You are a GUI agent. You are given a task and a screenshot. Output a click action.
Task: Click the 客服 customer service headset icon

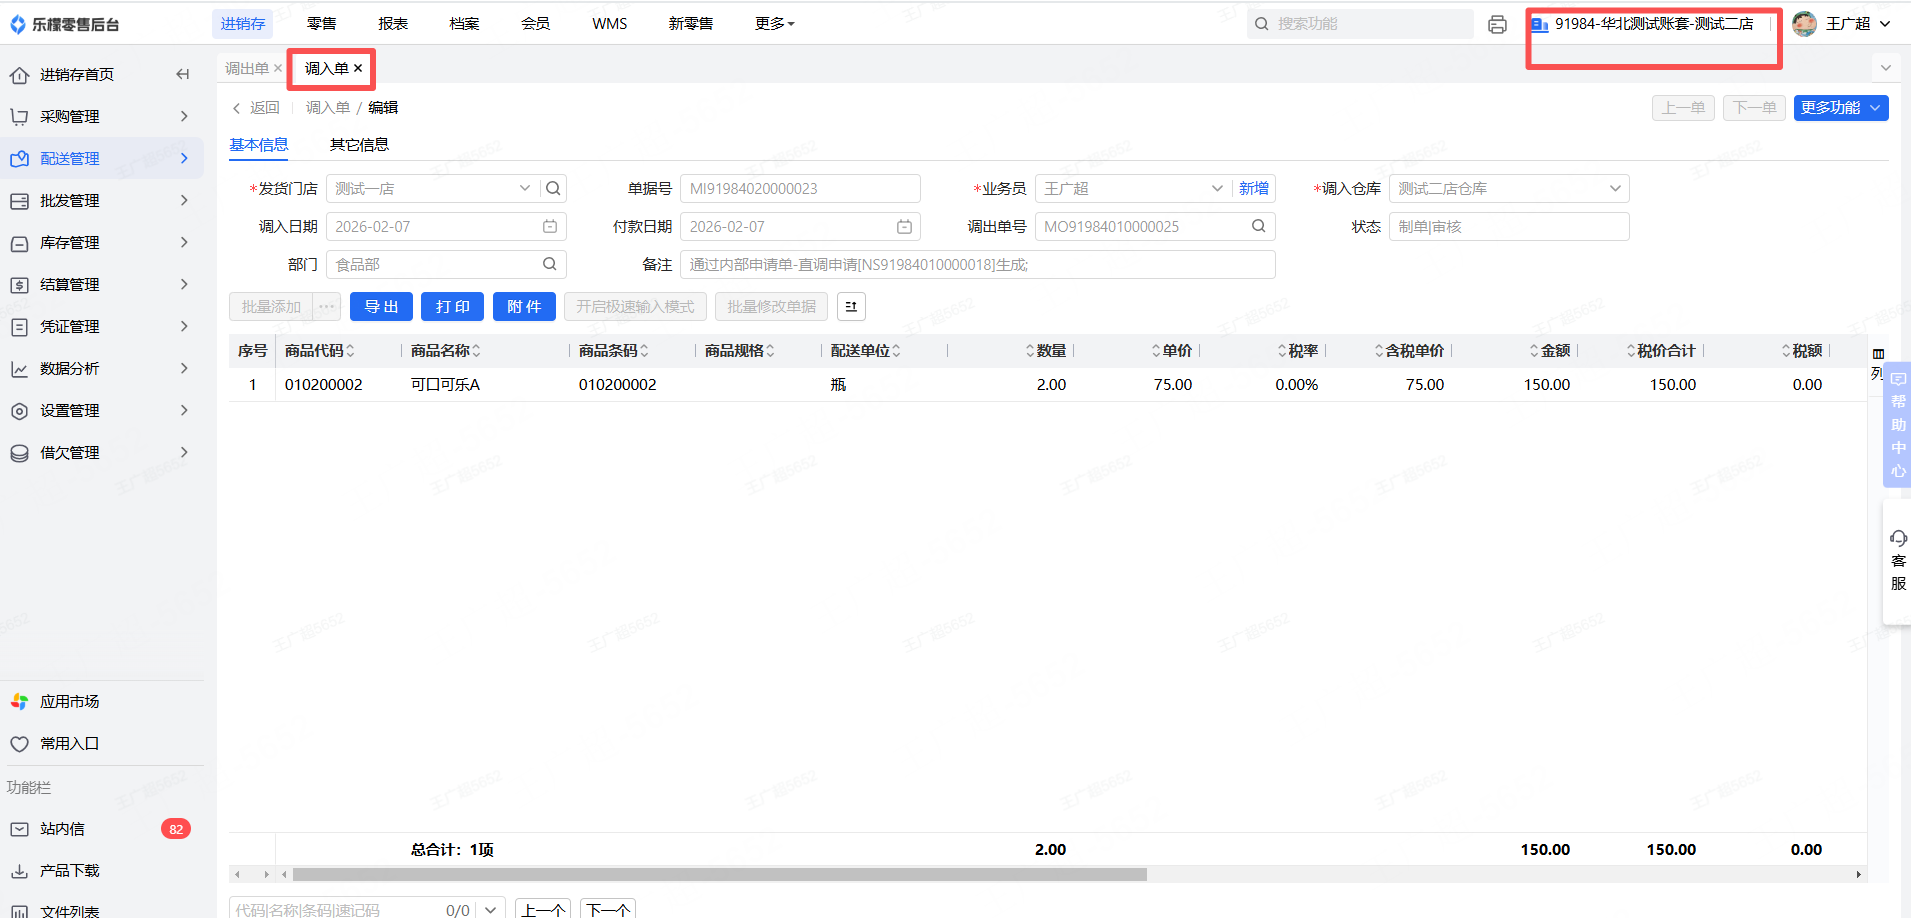tap(1898, 539)
